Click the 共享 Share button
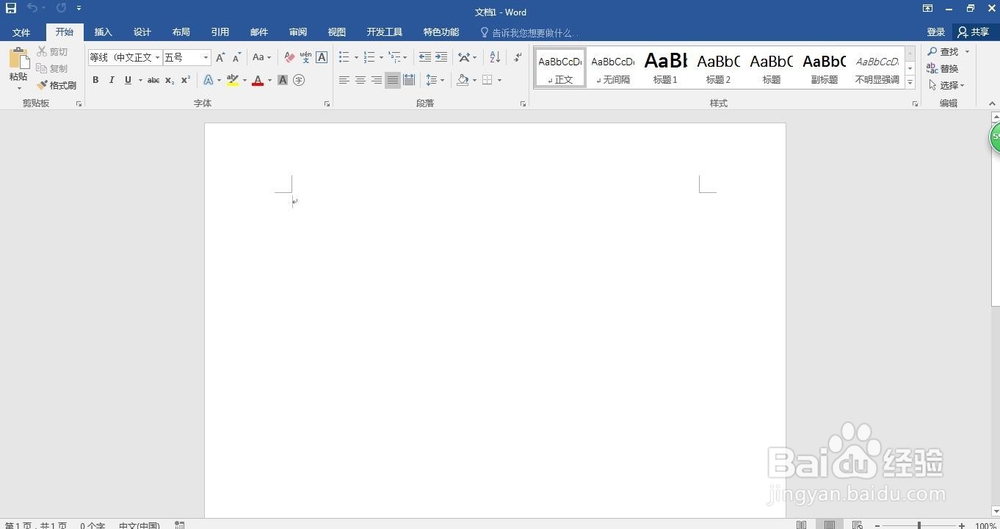 click(x=974, y=32)
